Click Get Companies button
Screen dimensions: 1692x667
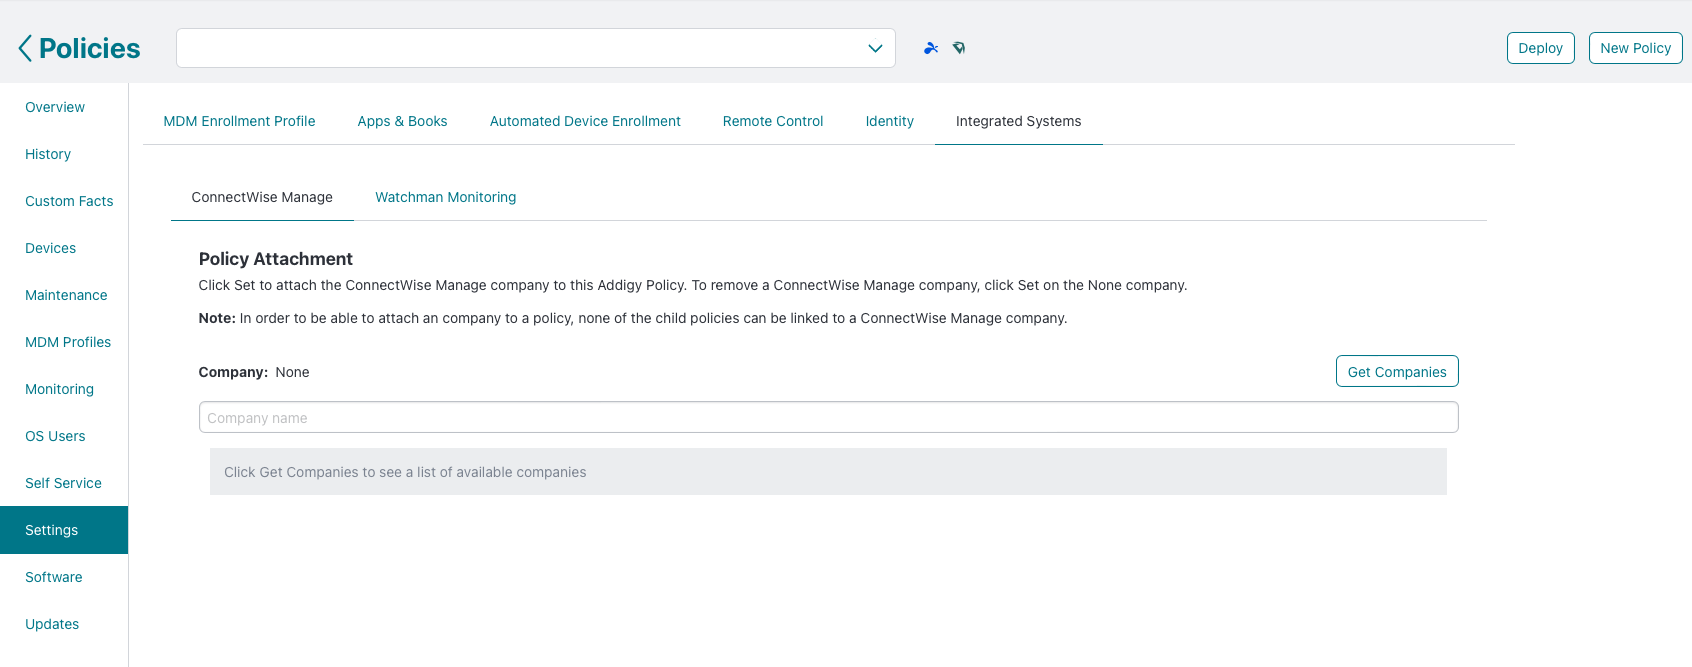pos(1397,371)
